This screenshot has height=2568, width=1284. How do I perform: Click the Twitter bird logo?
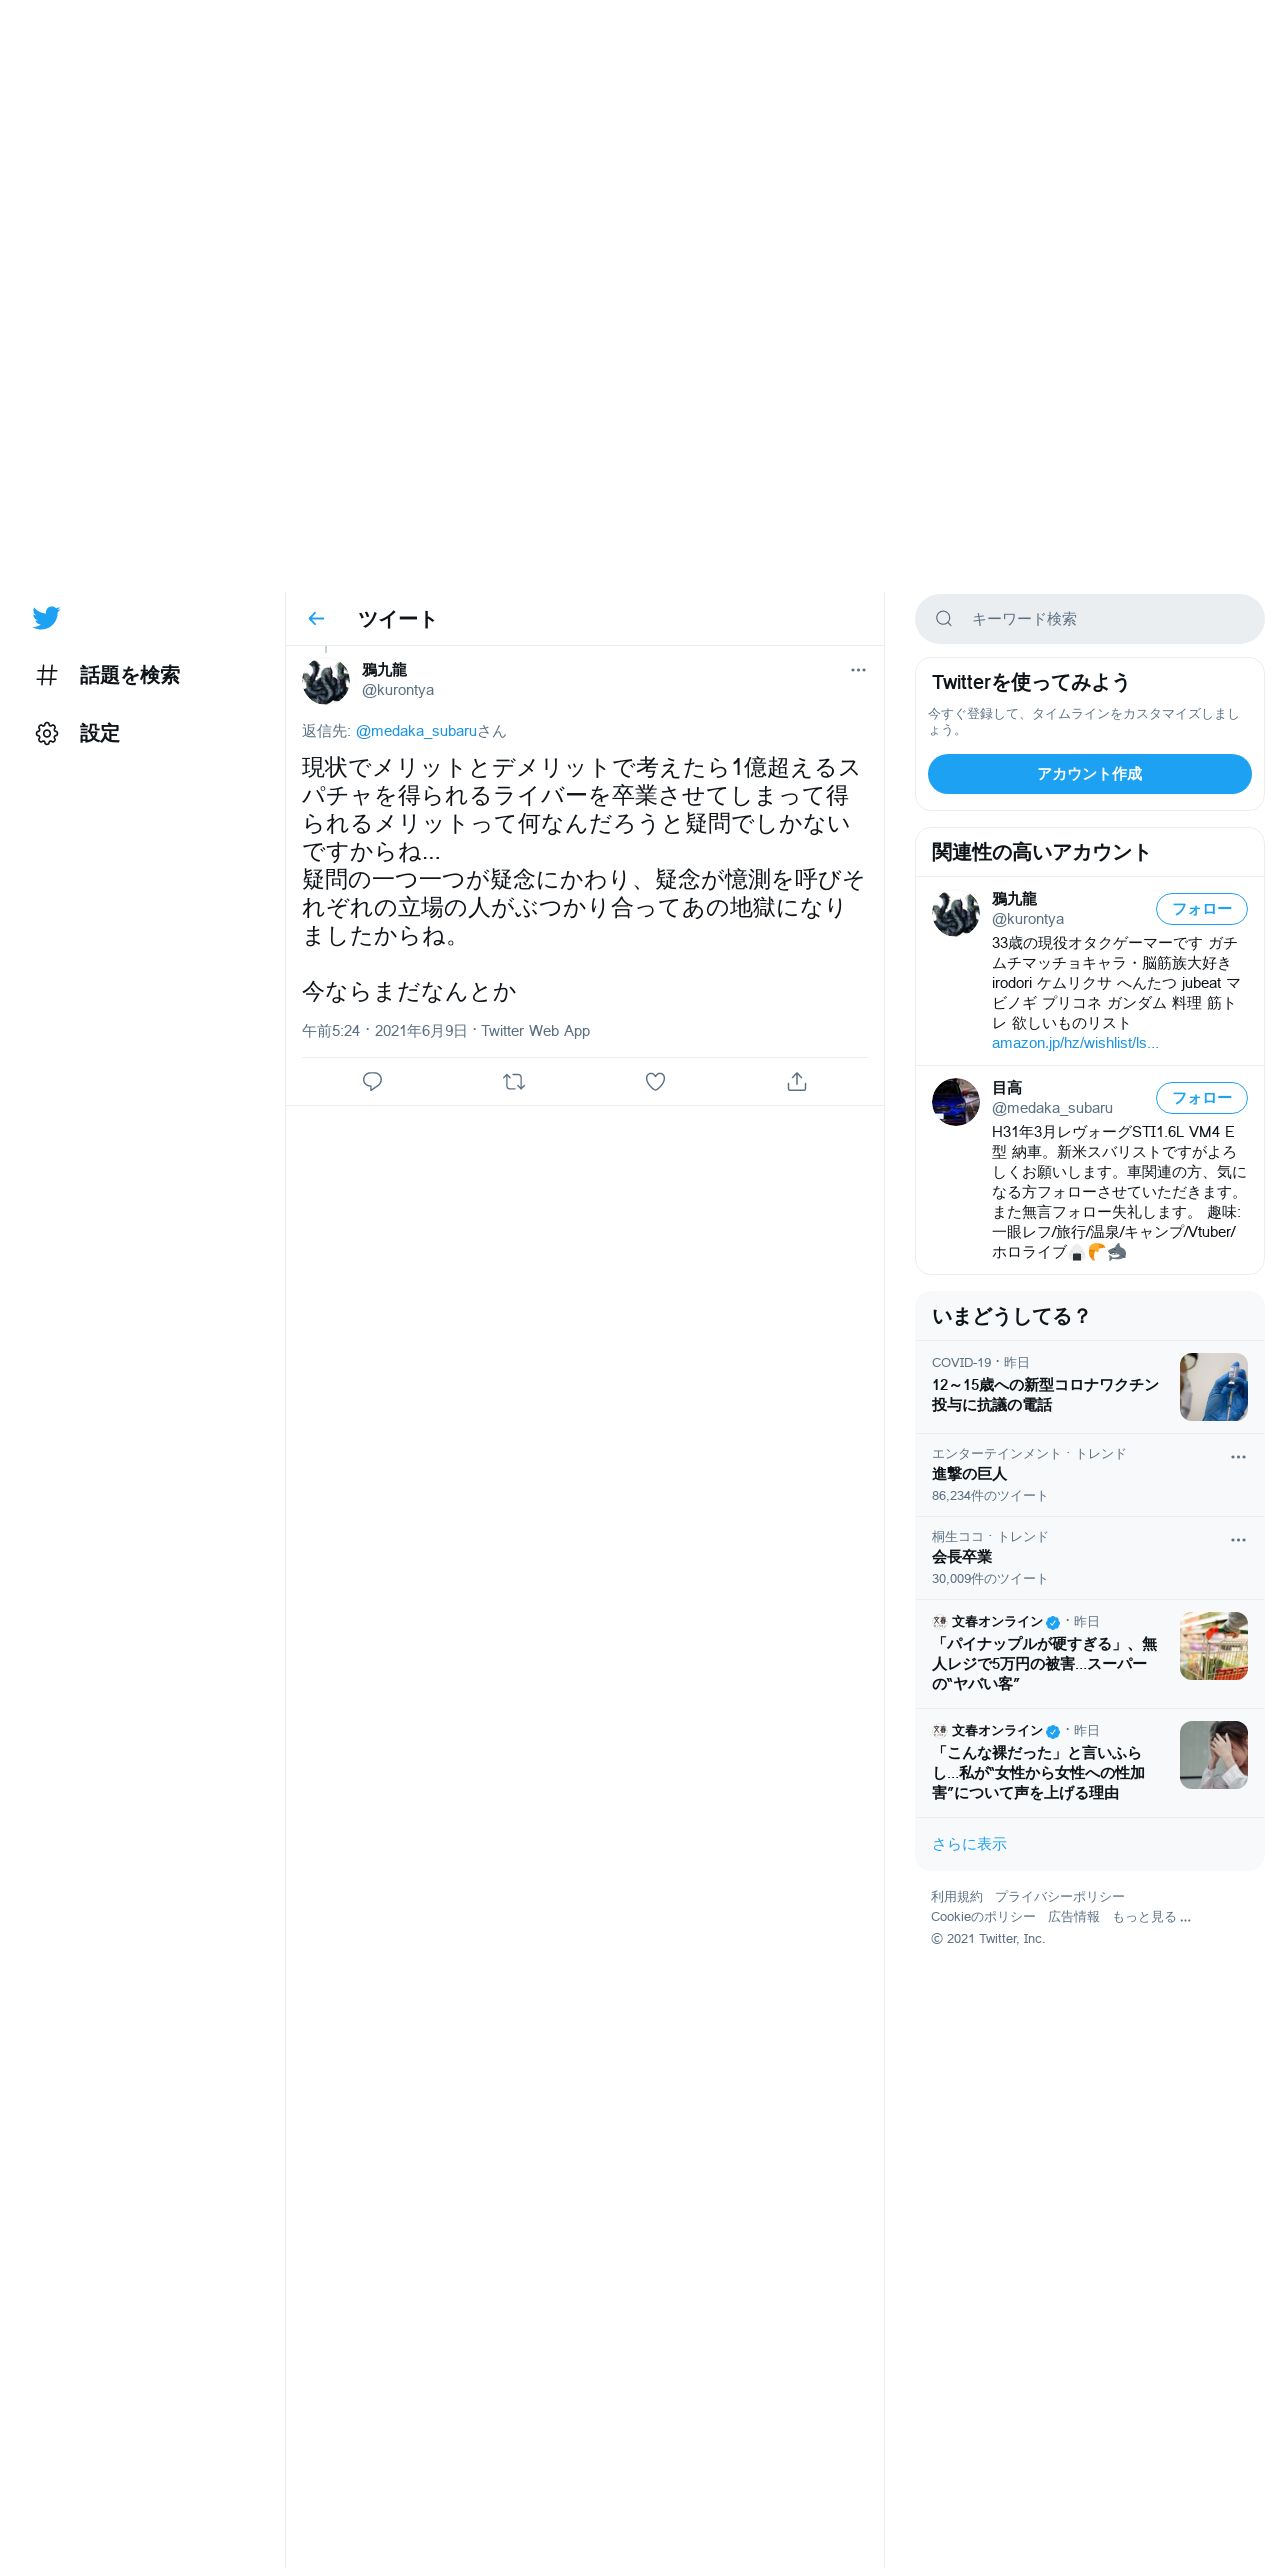pyautogui.click(x=46, y=618)
